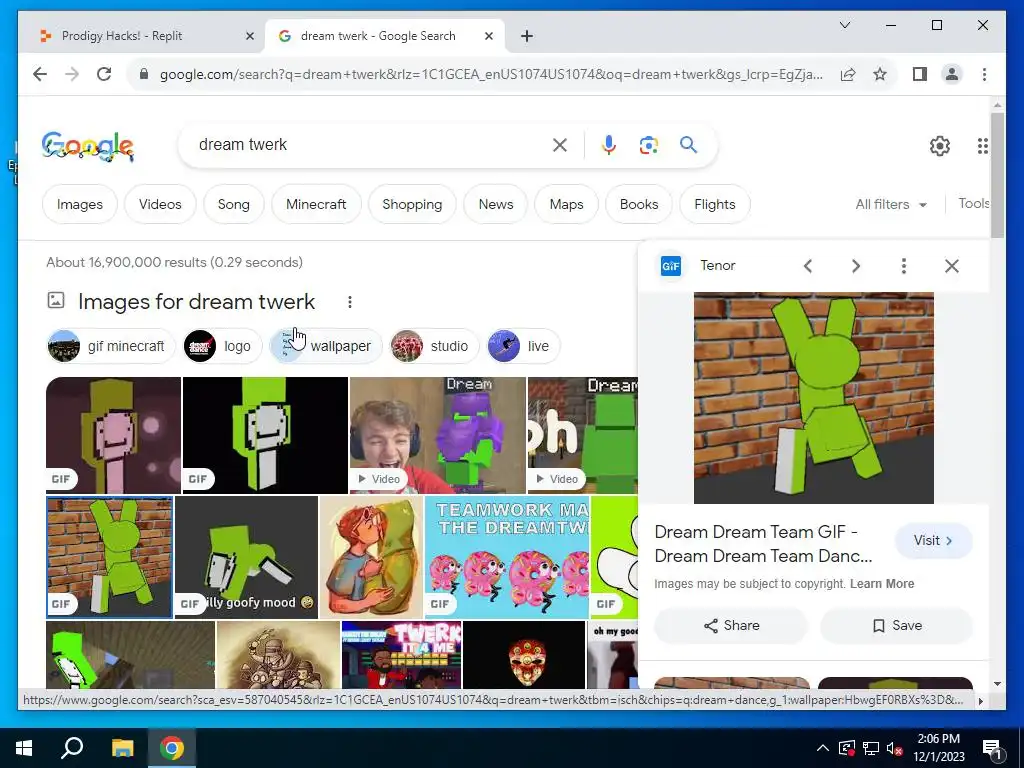Expand the All filters dropdown
This screenshot has width=1024, height=768.
pos(891,204)
